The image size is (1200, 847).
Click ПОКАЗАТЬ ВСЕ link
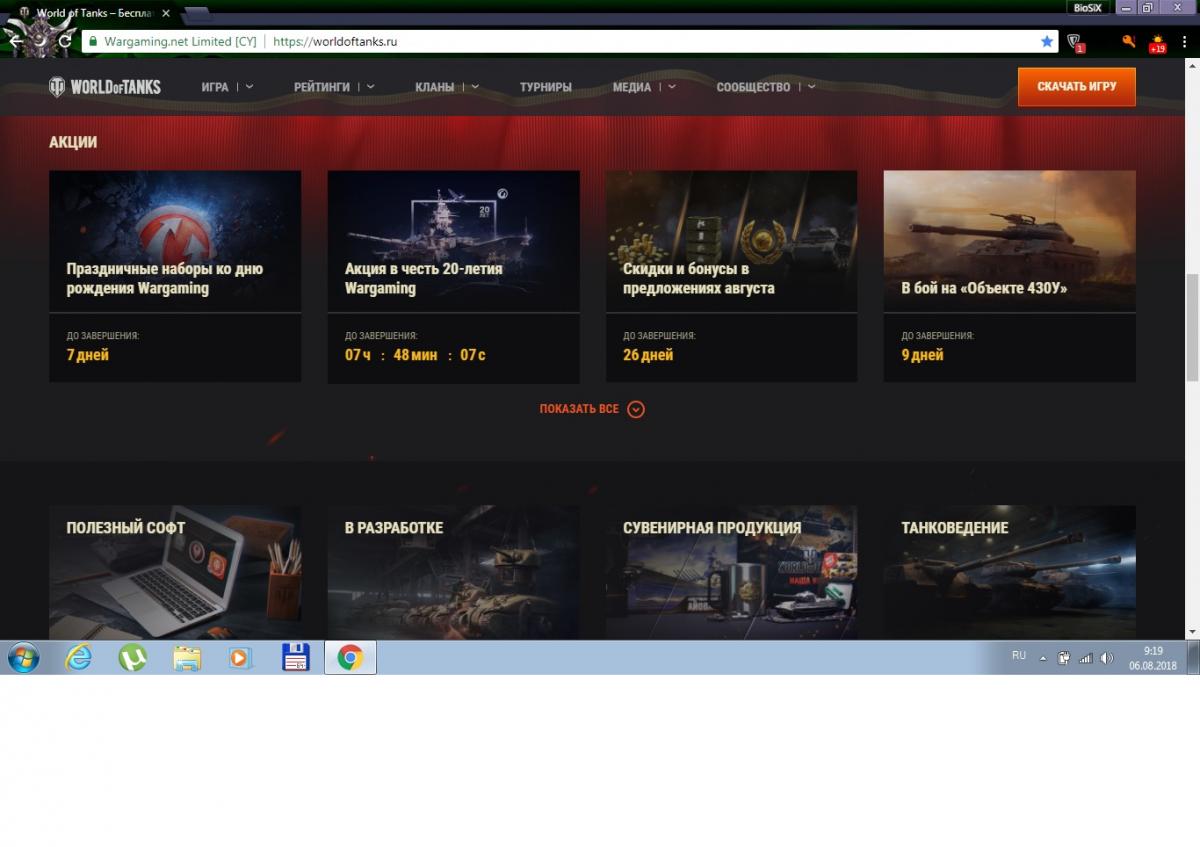click(x=579, y=409)
